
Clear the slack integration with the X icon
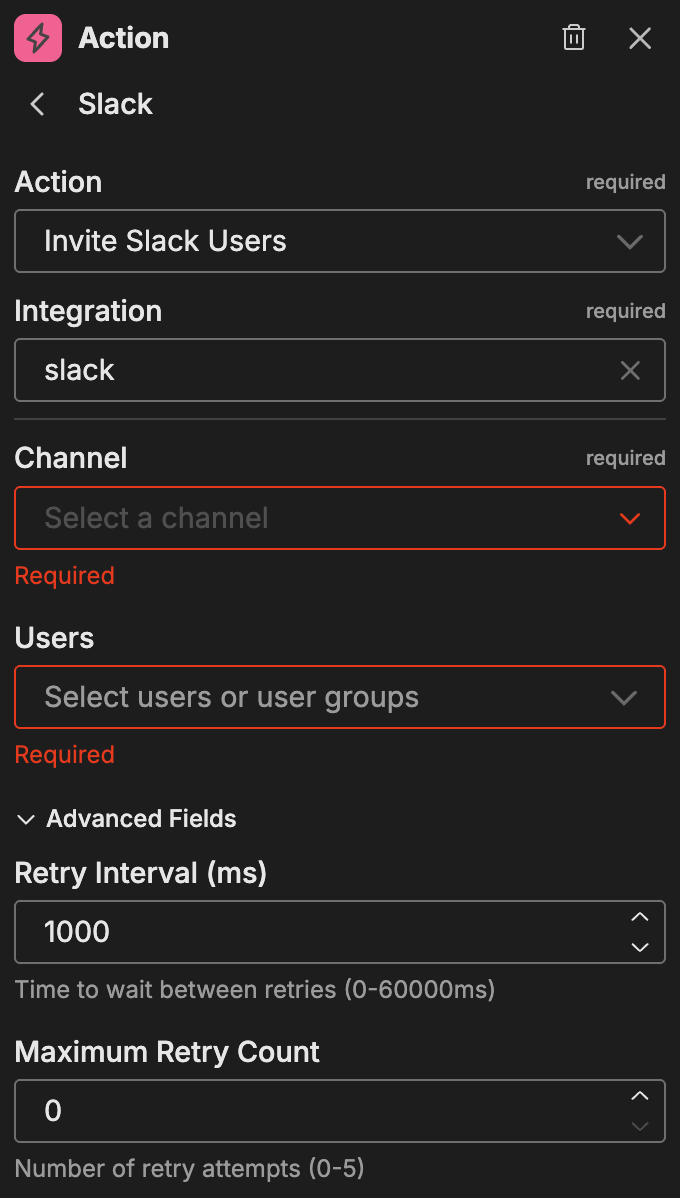[x=630, y=370]
